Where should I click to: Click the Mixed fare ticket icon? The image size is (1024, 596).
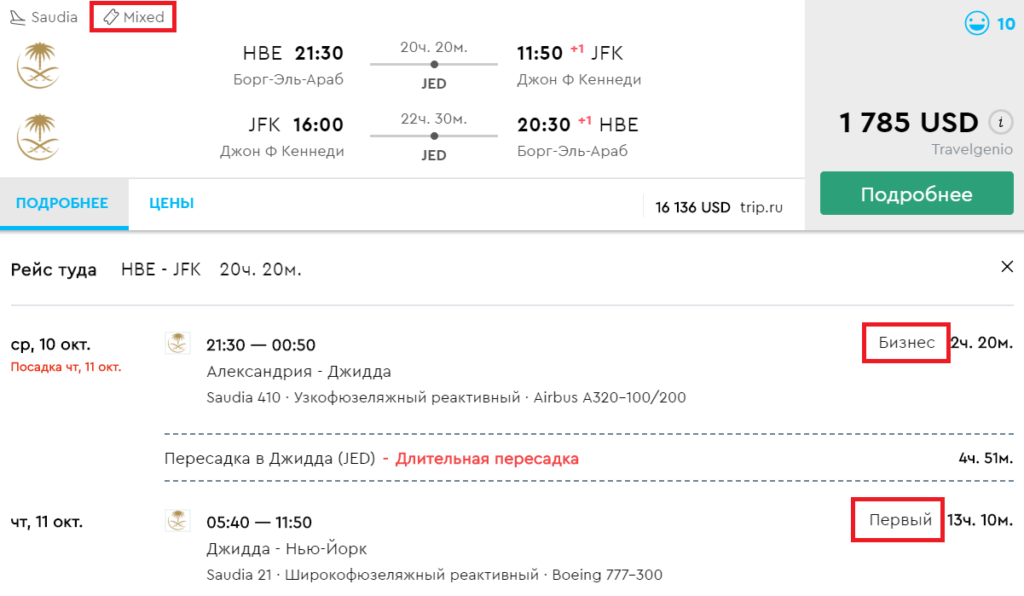coord(111,17)
